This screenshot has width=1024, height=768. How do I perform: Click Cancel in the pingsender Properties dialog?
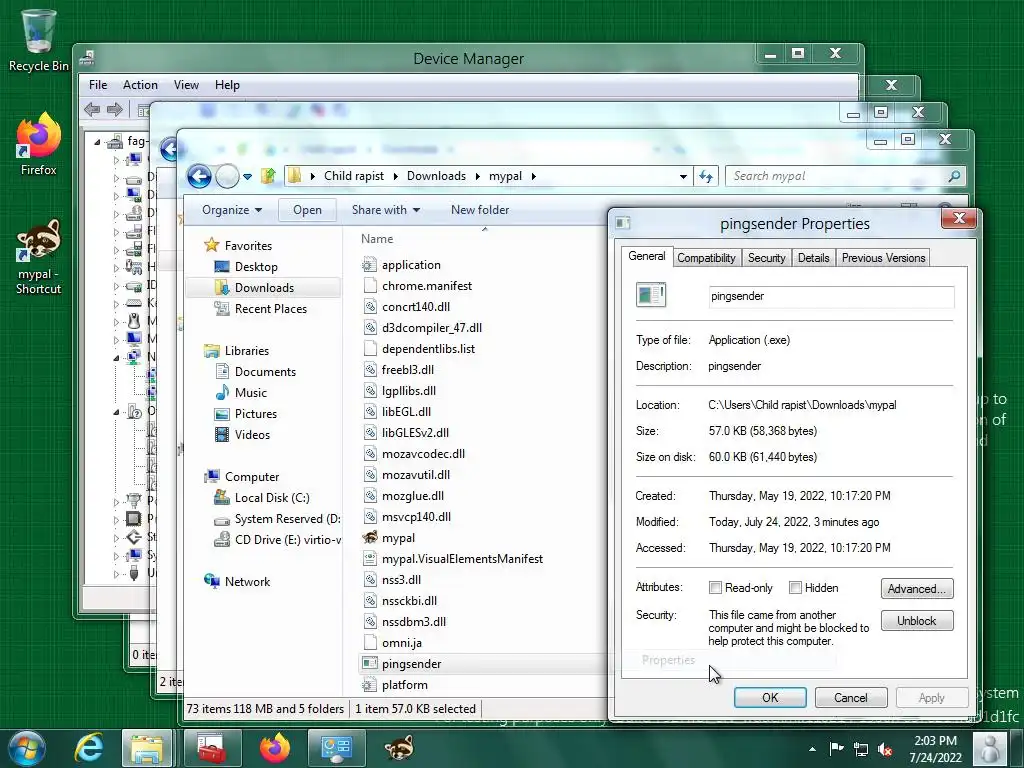coord(850,697)
